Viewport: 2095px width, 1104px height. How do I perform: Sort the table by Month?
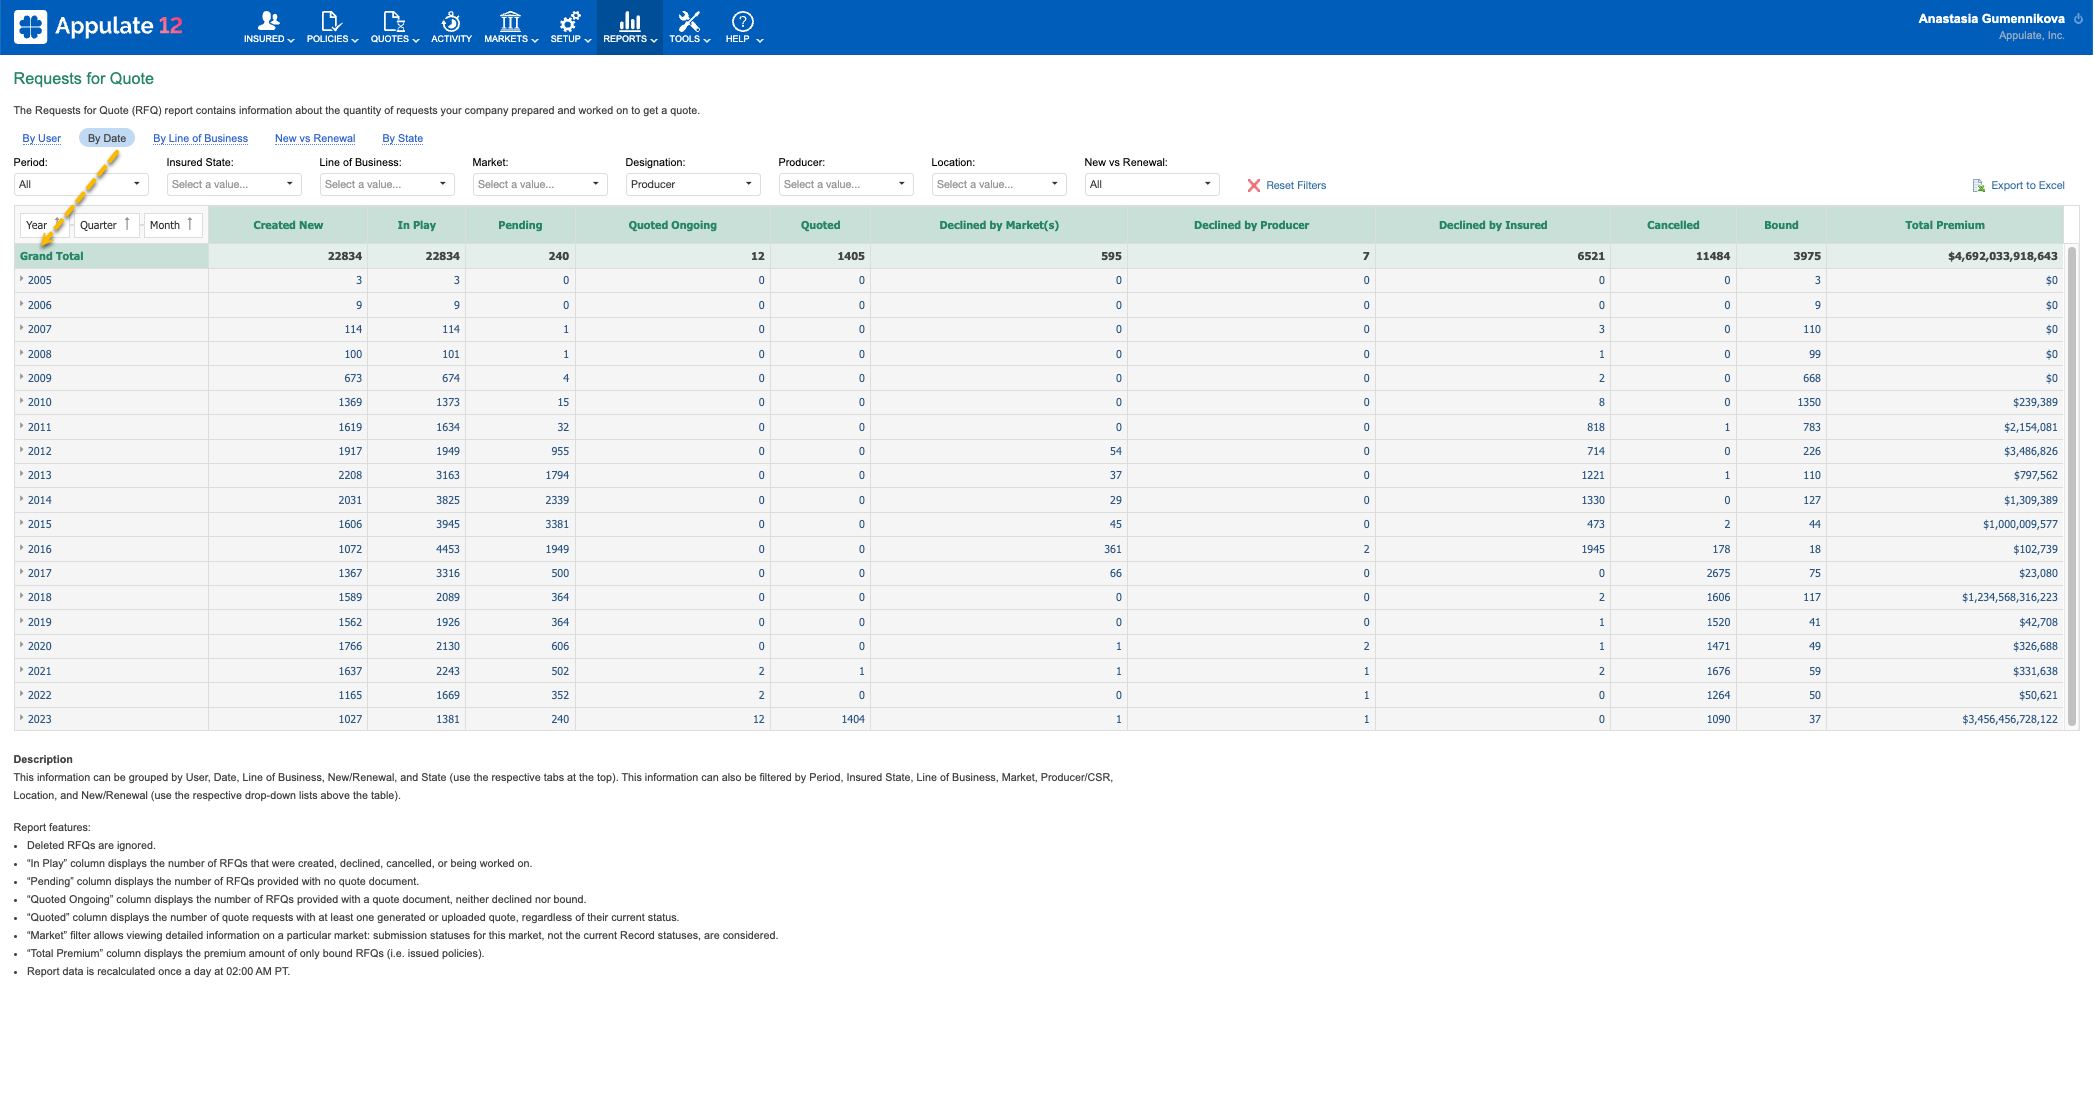click(x=171, y=225)
